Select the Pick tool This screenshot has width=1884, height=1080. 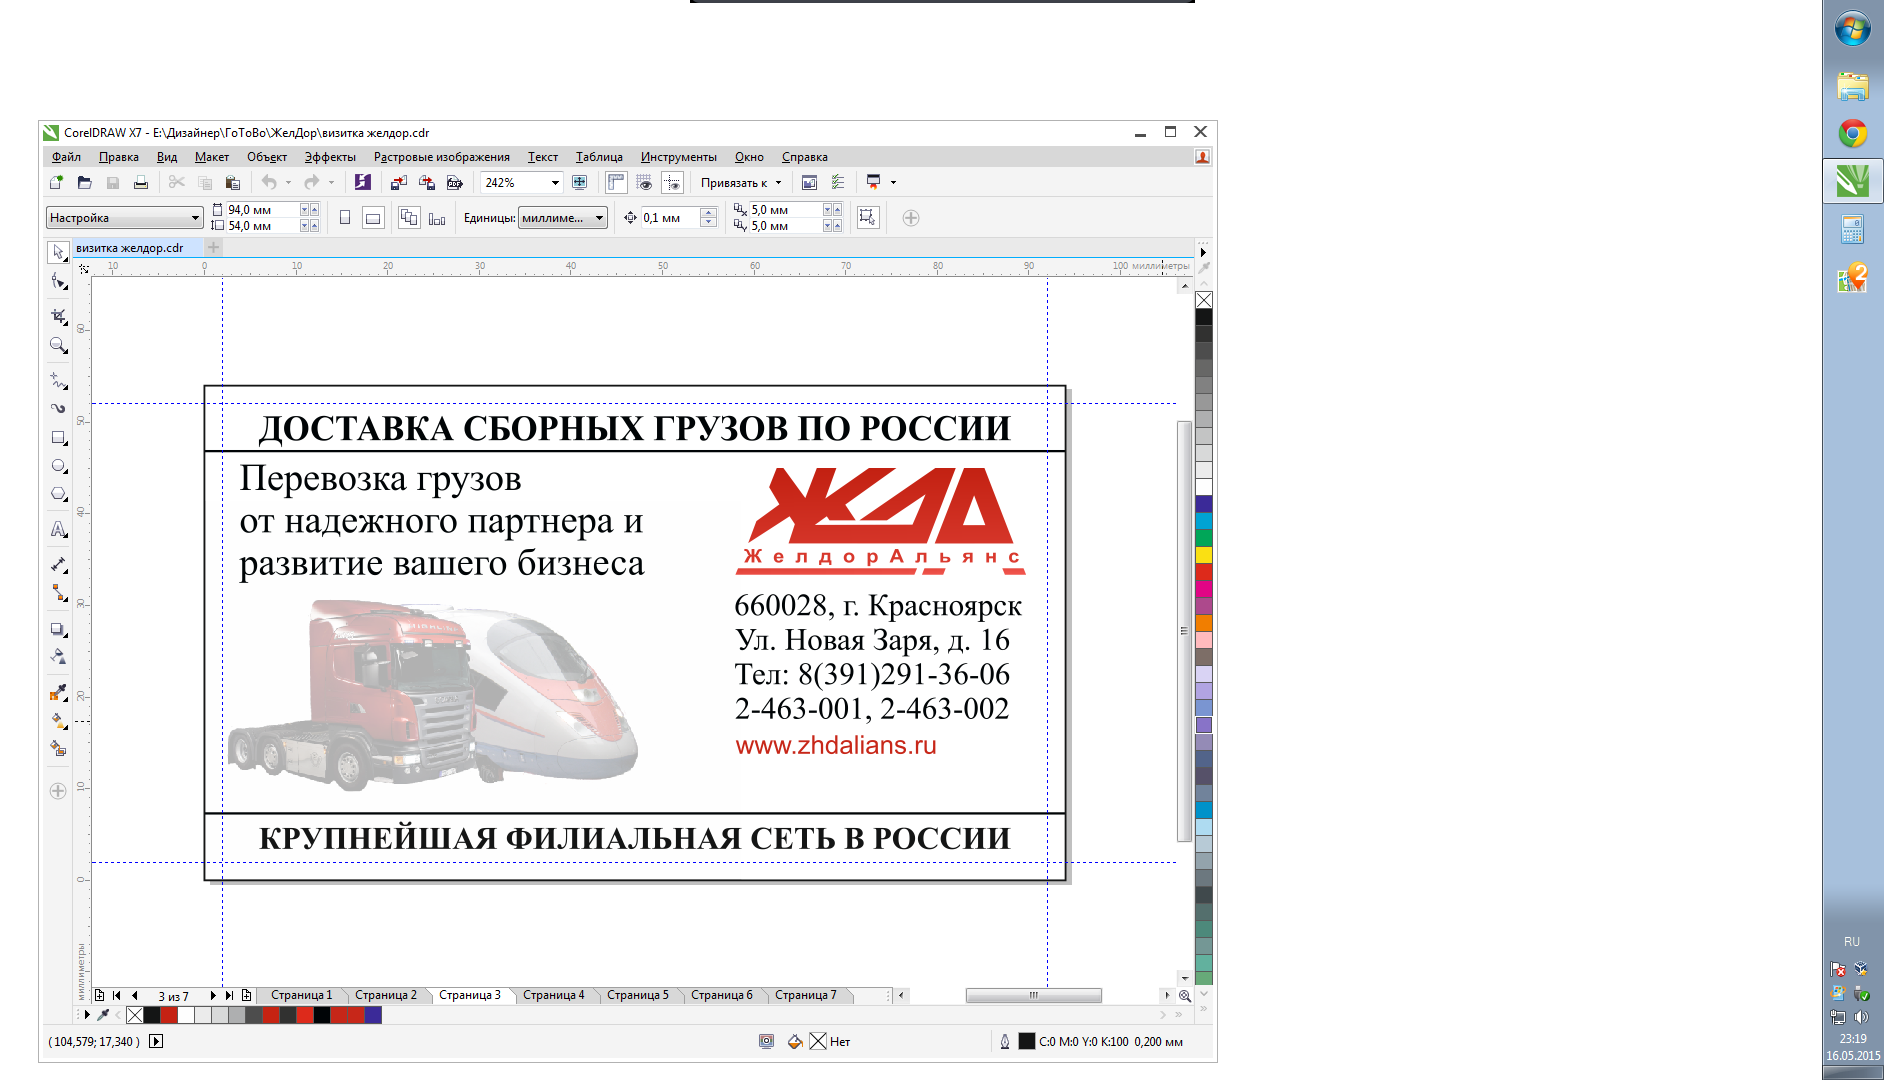coord(58,253)
